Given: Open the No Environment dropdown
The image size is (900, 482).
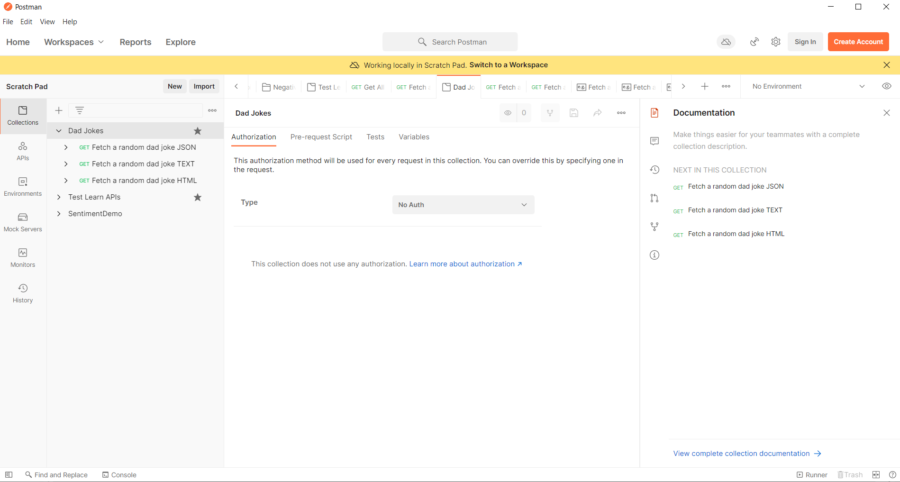Looking at the screenshot, I should point(808,87).
